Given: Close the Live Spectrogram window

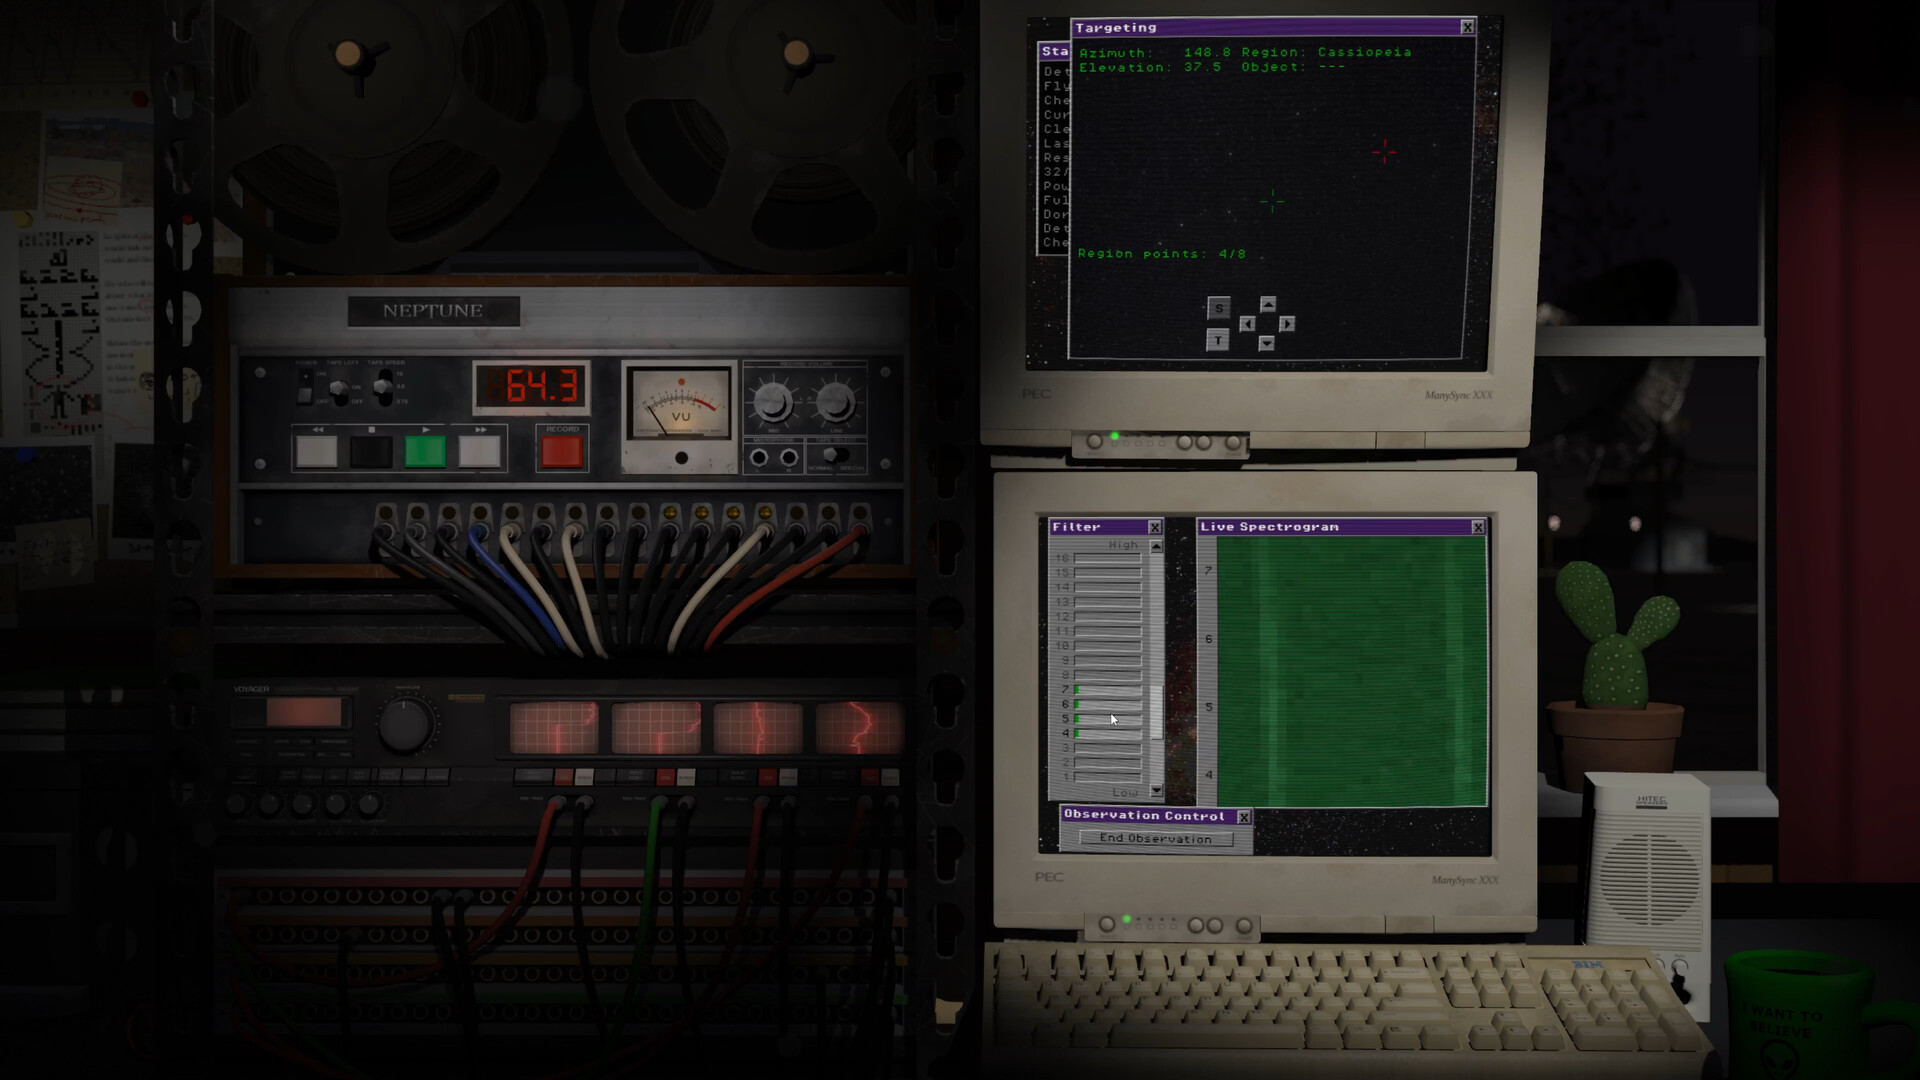Looking at the screenshot, I should pyautogui.click(x=1478, y=527).
